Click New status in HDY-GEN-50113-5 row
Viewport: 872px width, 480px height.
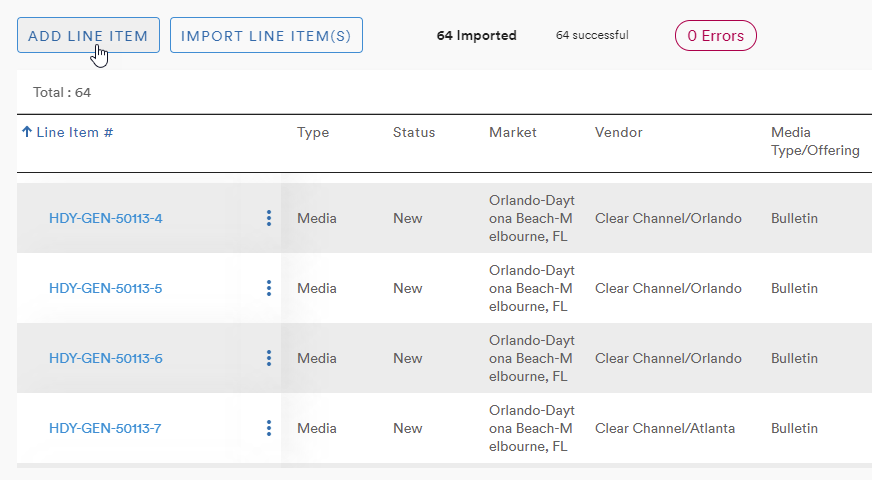tap(408, 288)
